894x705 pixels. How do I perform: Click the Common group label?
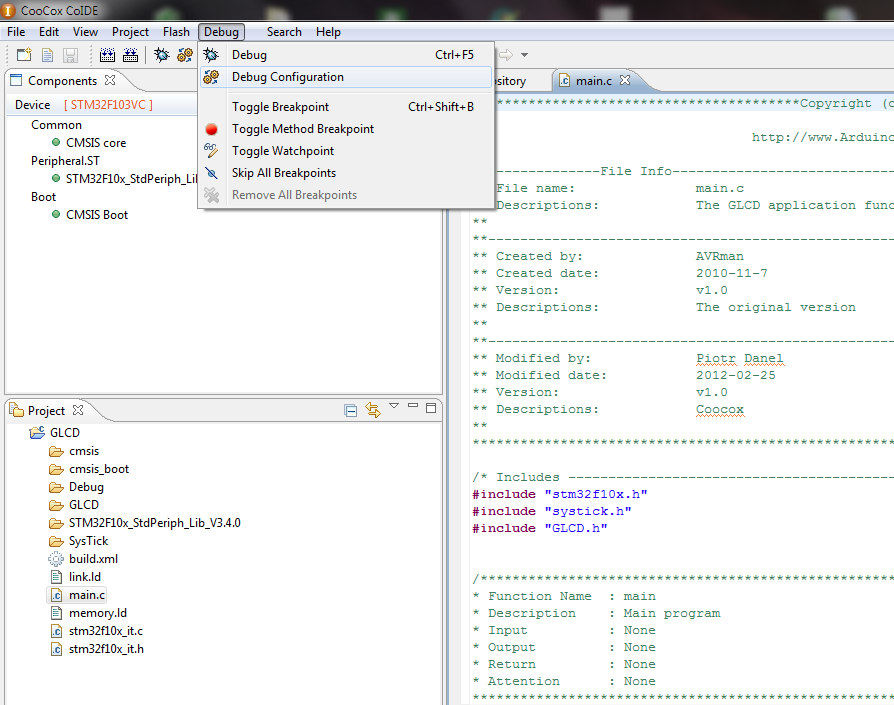[x=56, y=125]
